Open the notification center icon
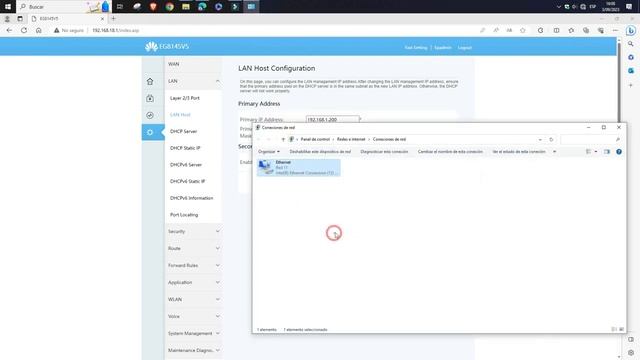 [629, 7]
